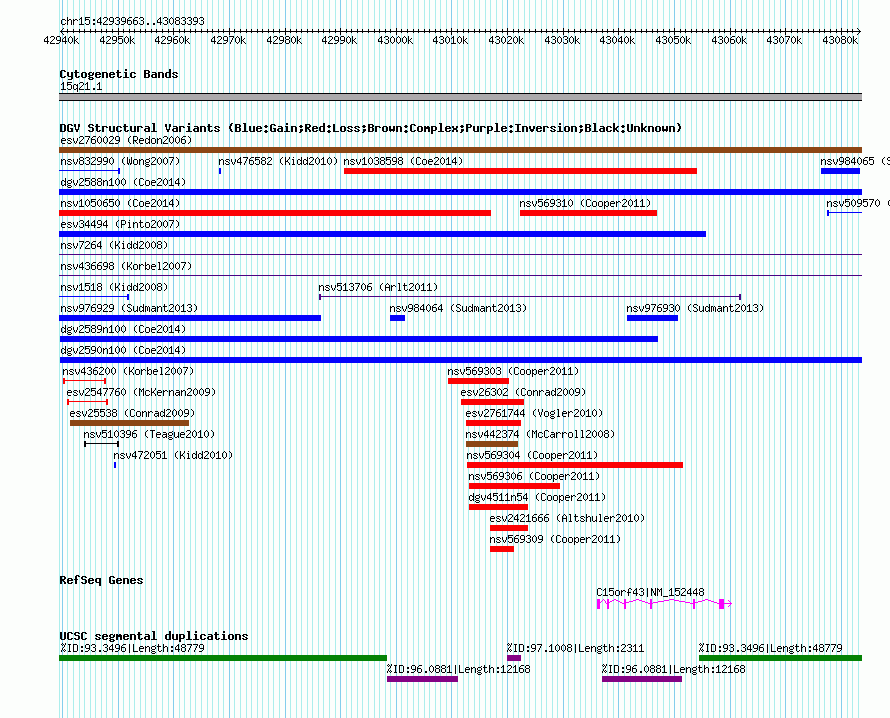This screenshot has height=718, width=890.
Task: Select the esv25538 (Conrad2009) label
Action: click(132, 413)
